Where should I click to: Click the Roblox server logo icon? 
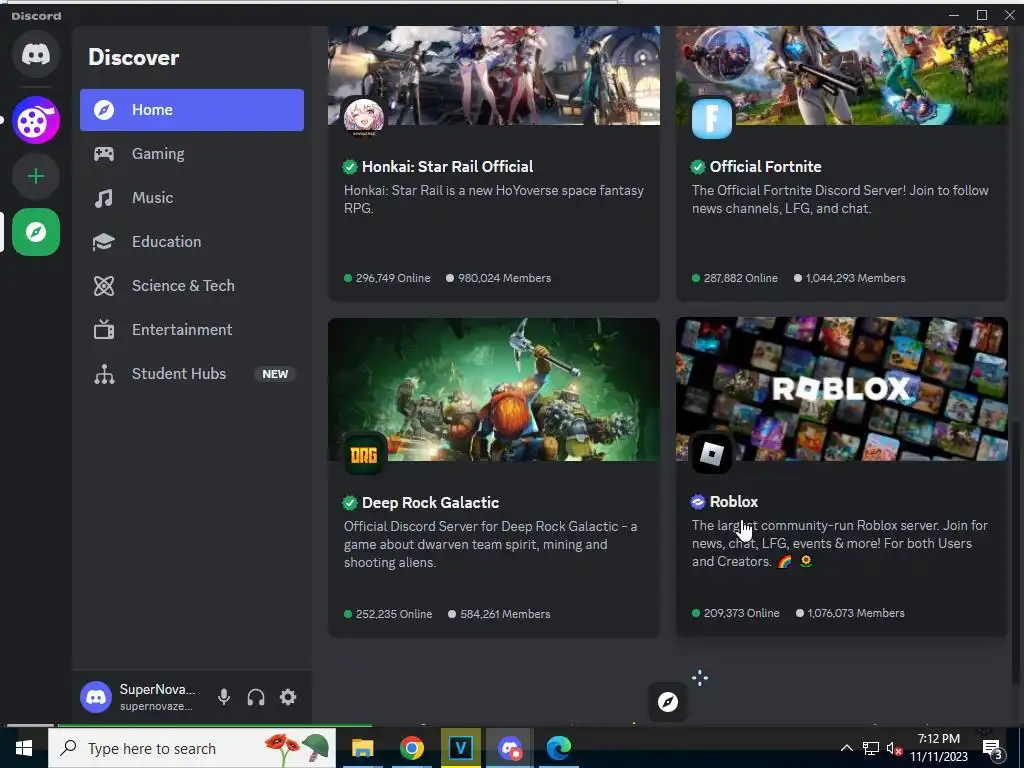tap(712, 454)
